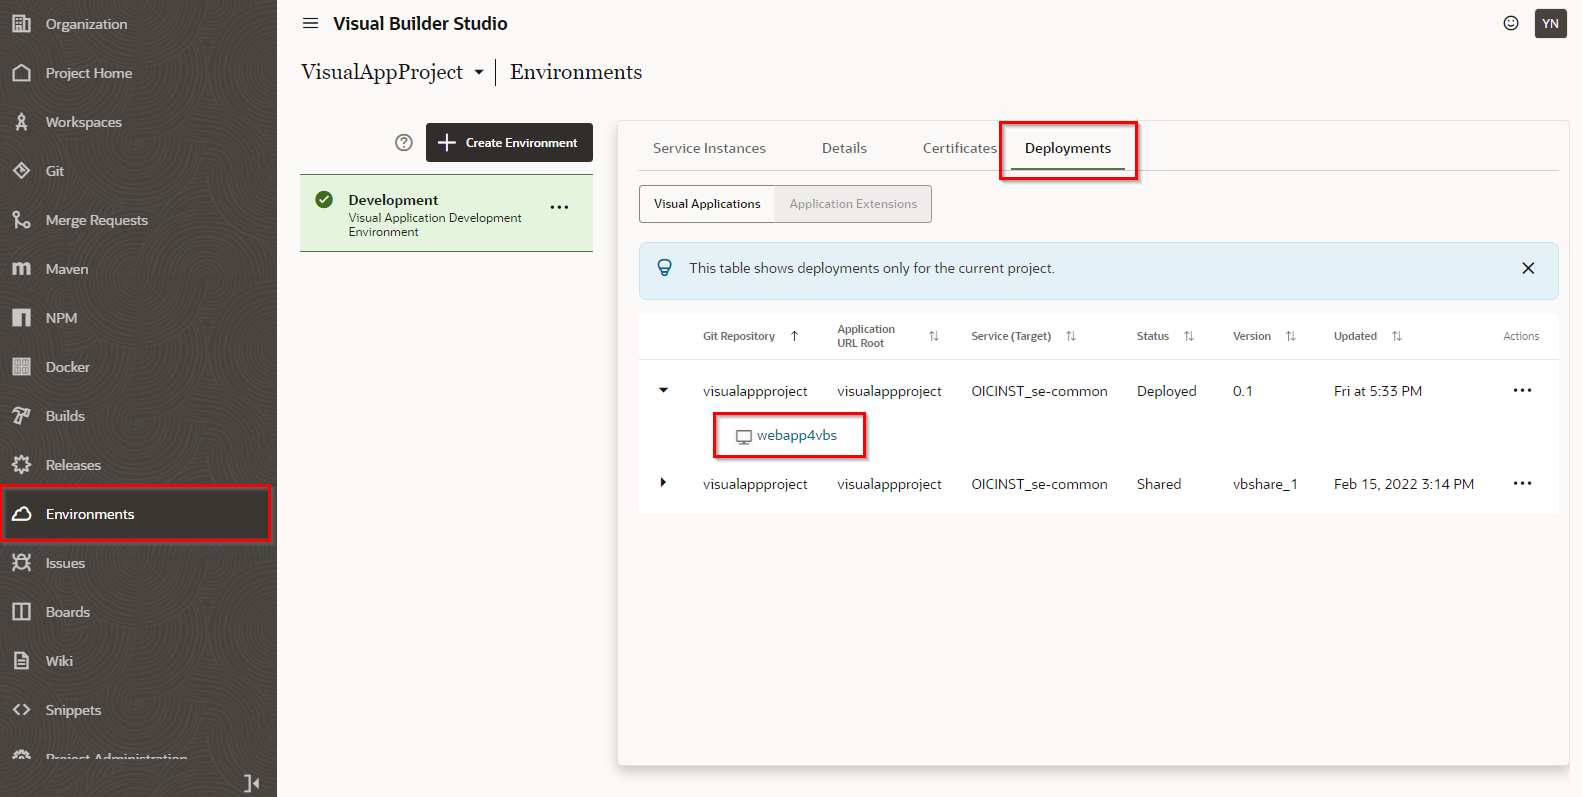Open the VisualAppProject project dropdown
The width and height of the screenshot is (1582, 797).
(x=479, y=72)
